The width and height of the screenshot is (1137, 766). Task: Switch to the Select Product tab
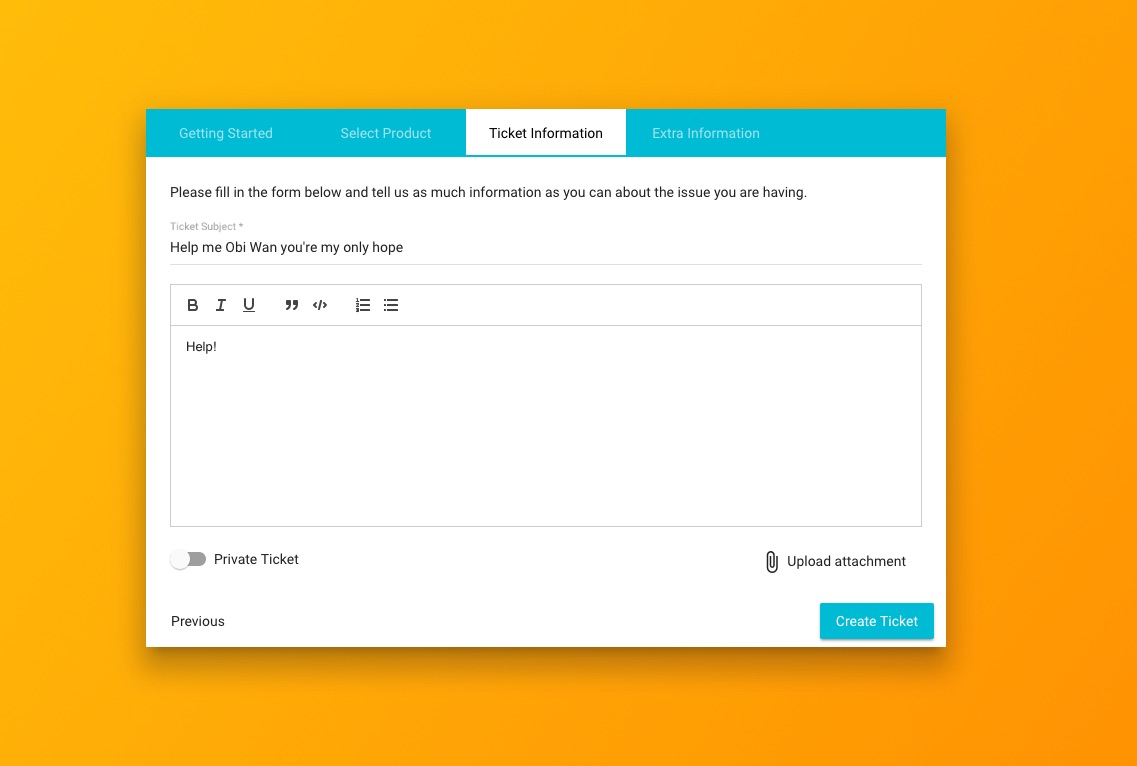click(386, 133)
